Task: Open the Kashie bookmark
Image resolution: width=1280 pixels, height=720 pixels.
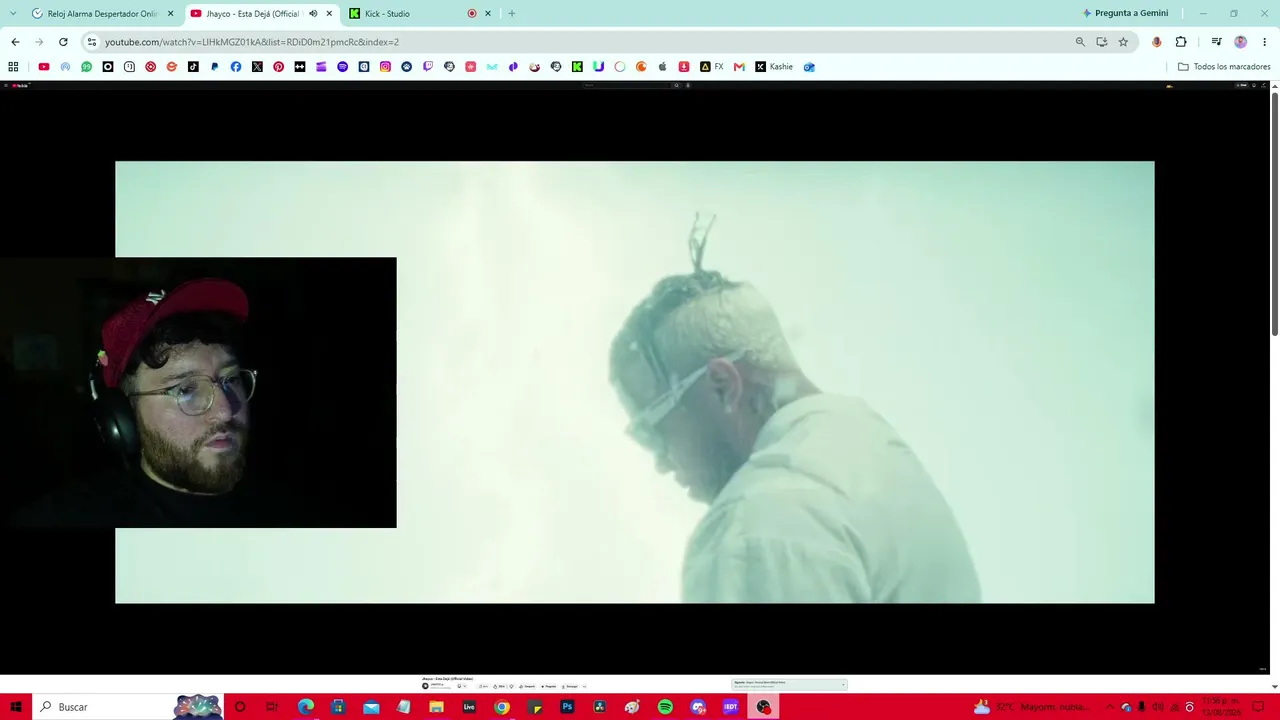Action: 774,67
